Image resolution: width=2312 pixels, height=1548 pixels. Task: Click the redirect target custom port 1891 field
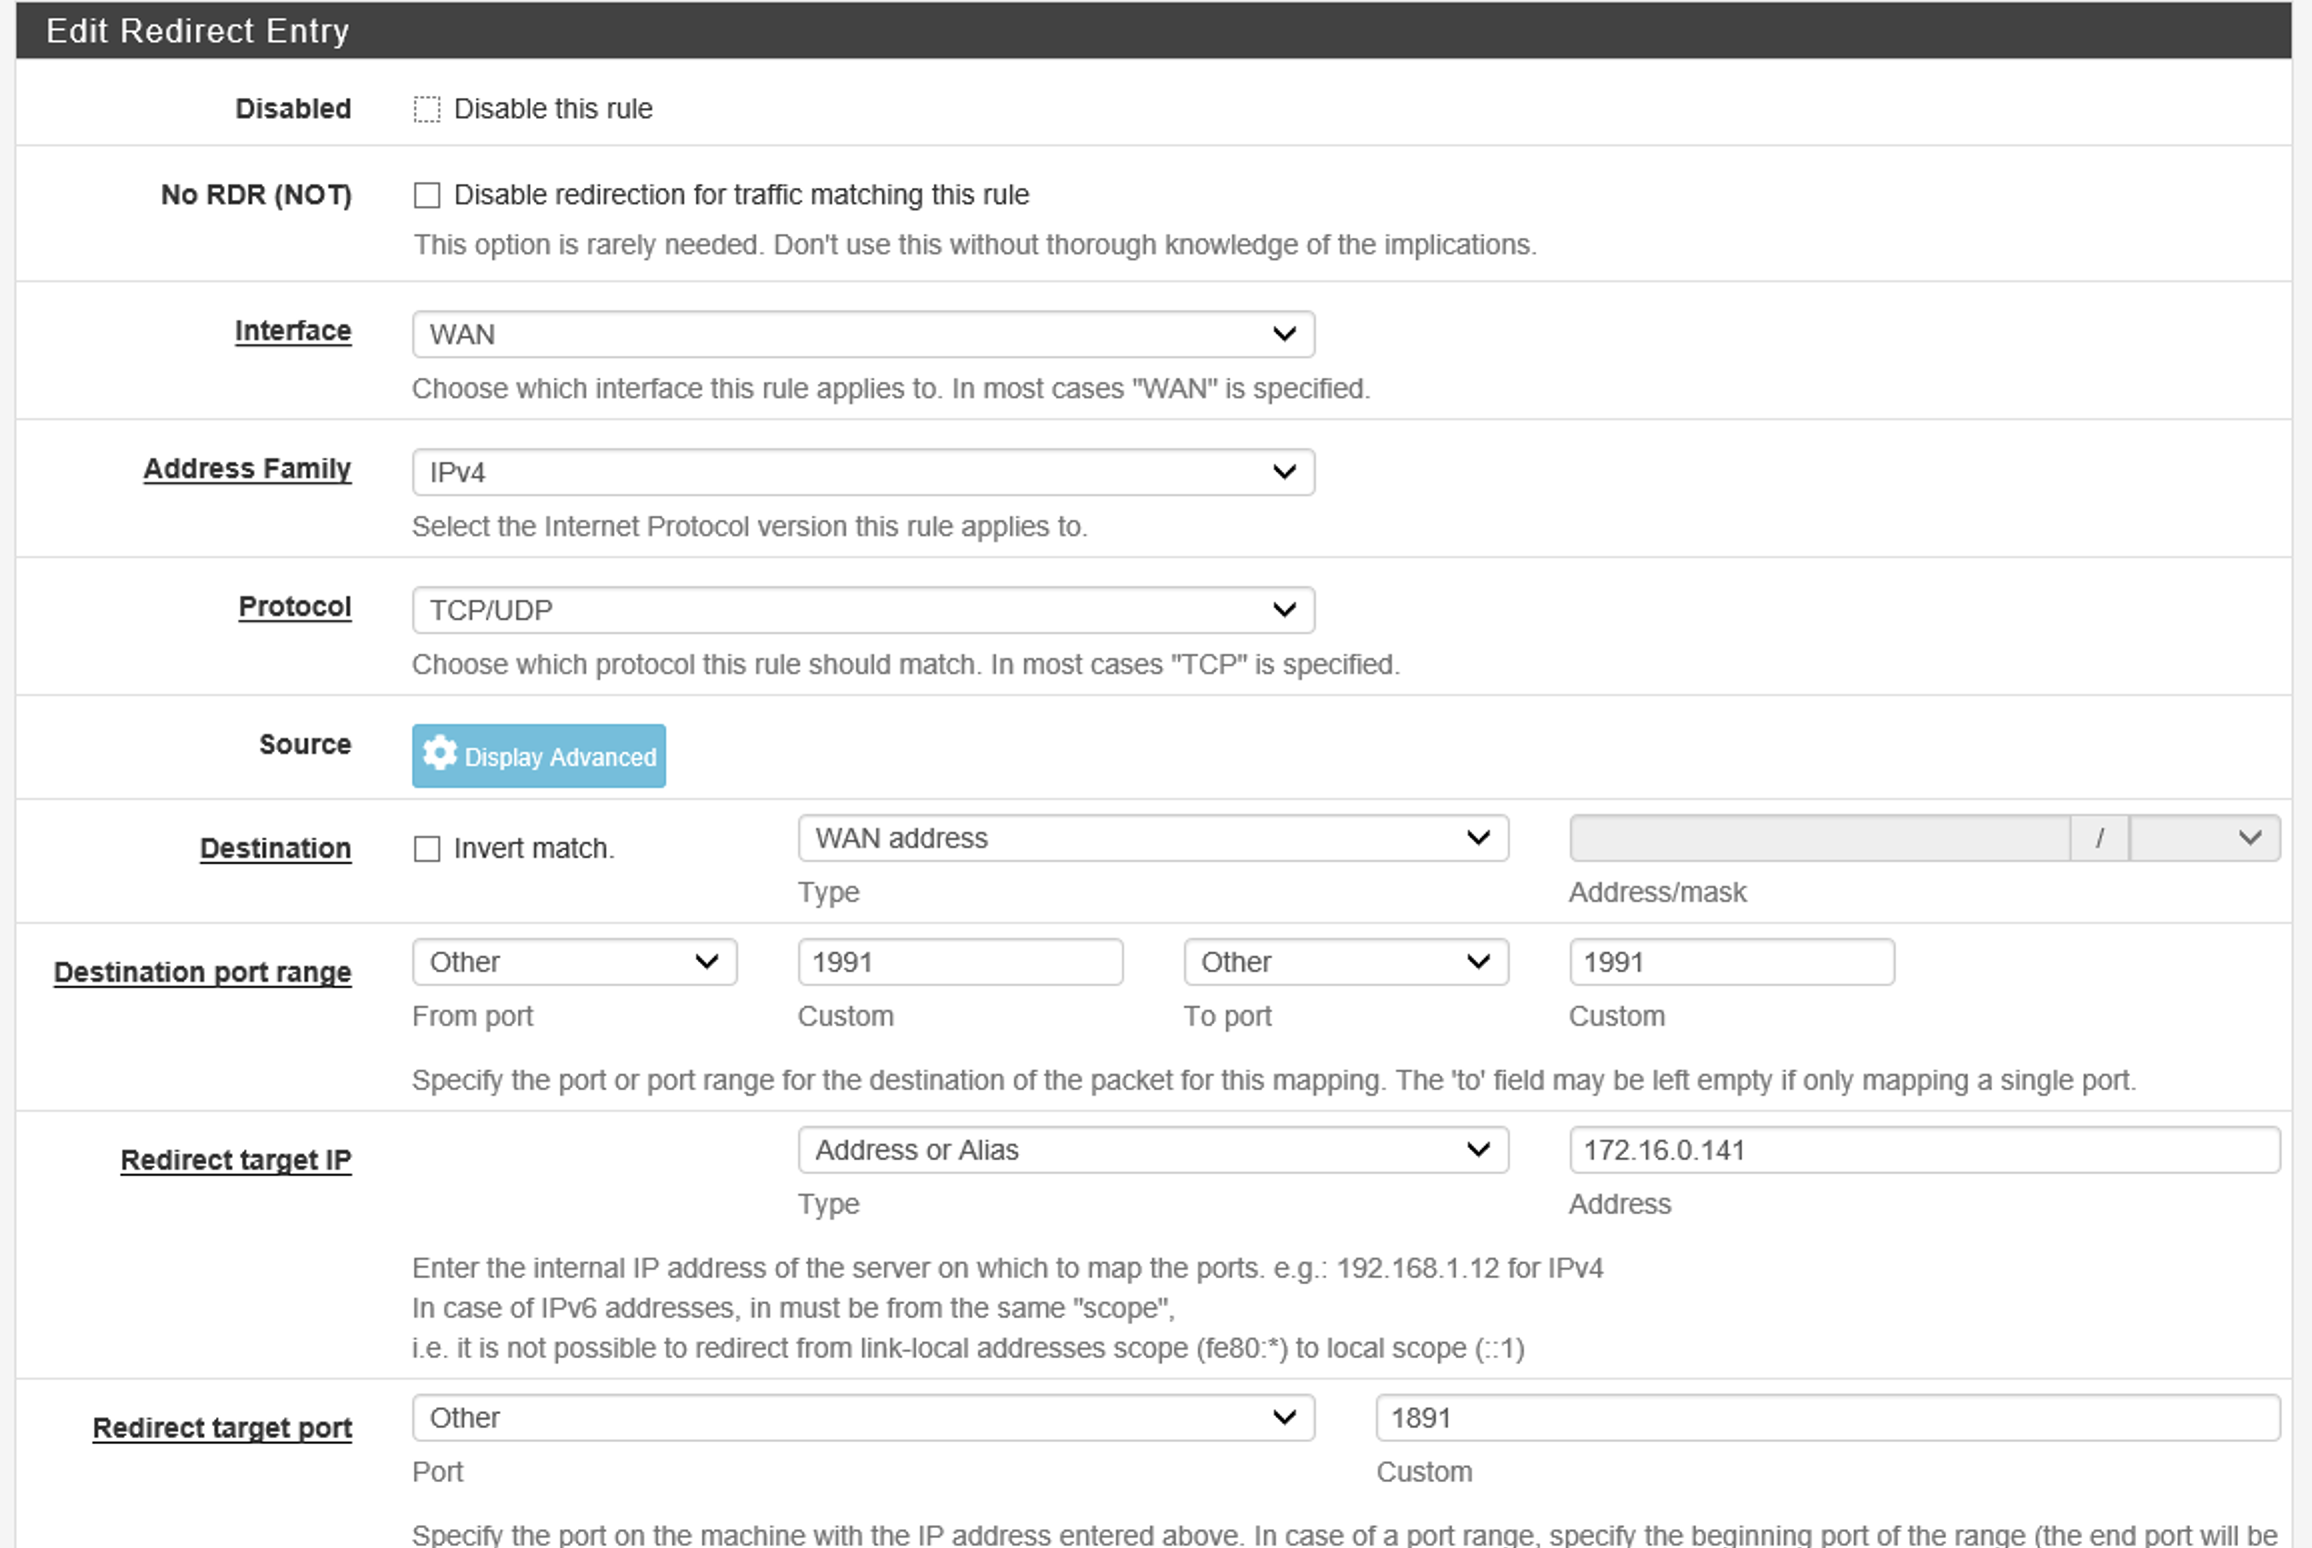pyautogui.click(x=1826, y=1418)
